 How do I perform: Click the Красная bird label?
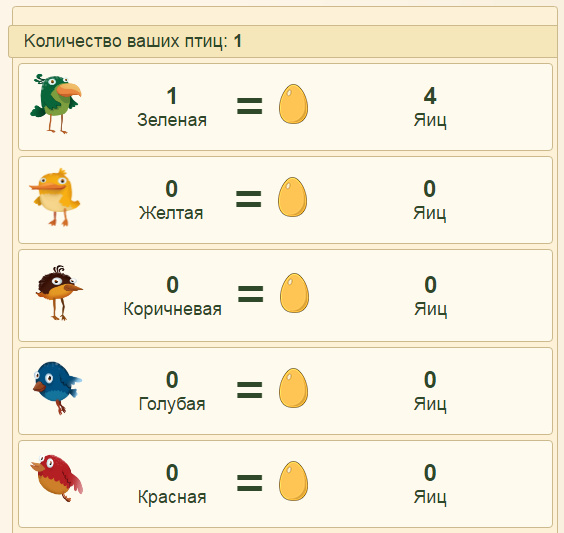pos(172,497)
